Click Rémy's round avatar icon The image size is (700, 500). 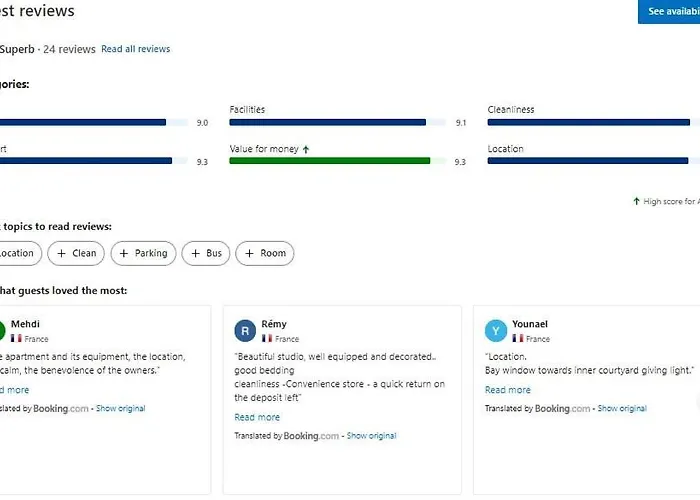(x=245, y=331)
